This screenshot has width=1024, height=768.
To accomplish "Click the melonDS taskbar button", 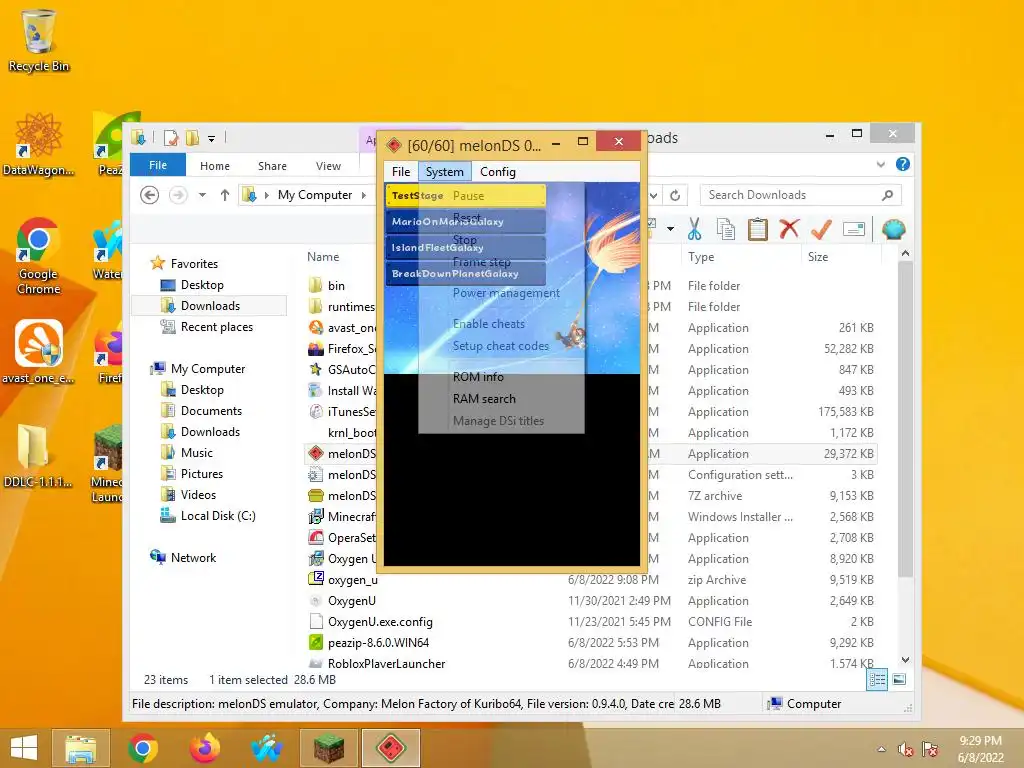I will point(391,748).
